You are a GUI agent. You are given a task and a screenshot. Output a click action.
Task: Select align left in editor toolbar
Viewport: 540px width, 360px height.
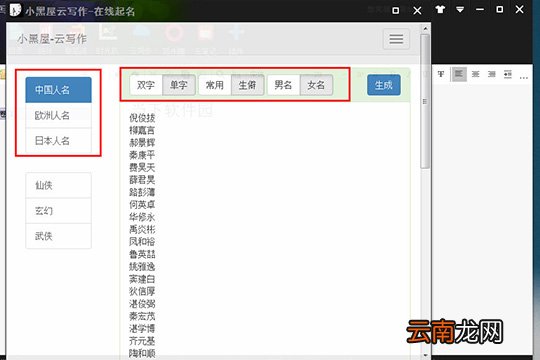click(459, 74)
